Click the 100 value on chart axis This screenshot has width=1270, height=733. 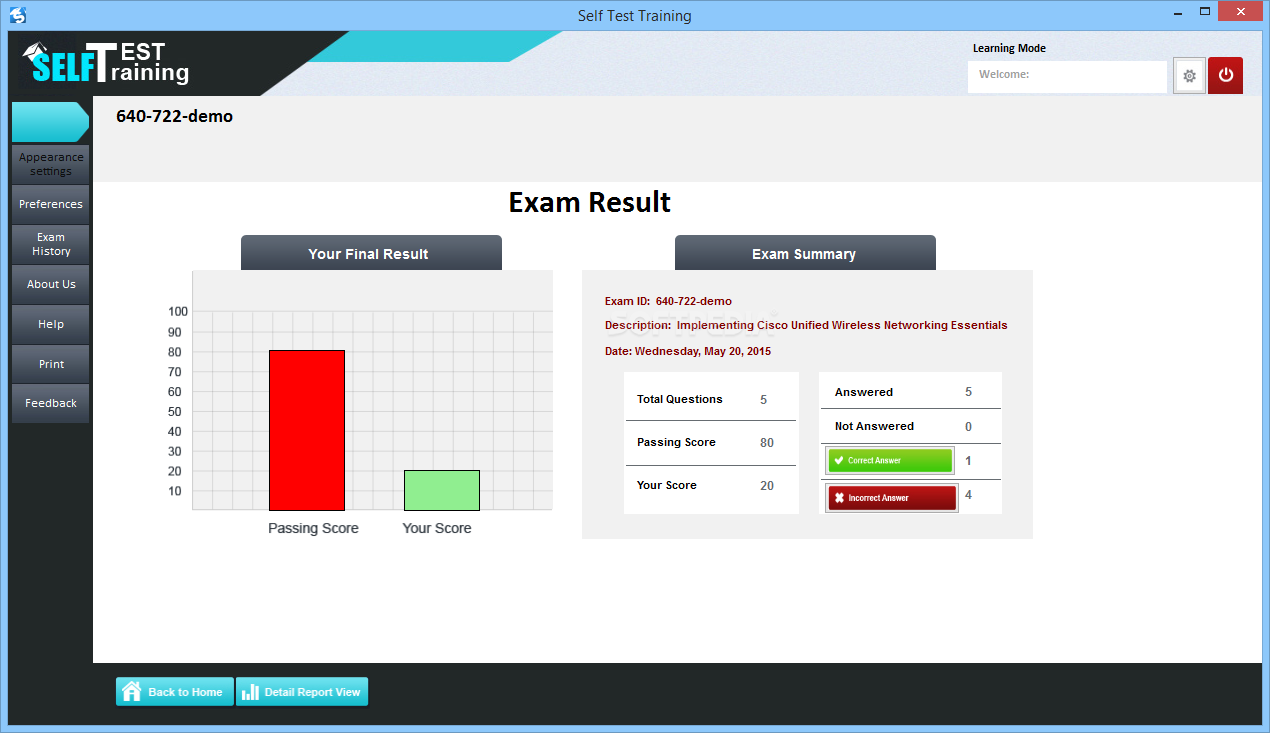tap(178, 312)
